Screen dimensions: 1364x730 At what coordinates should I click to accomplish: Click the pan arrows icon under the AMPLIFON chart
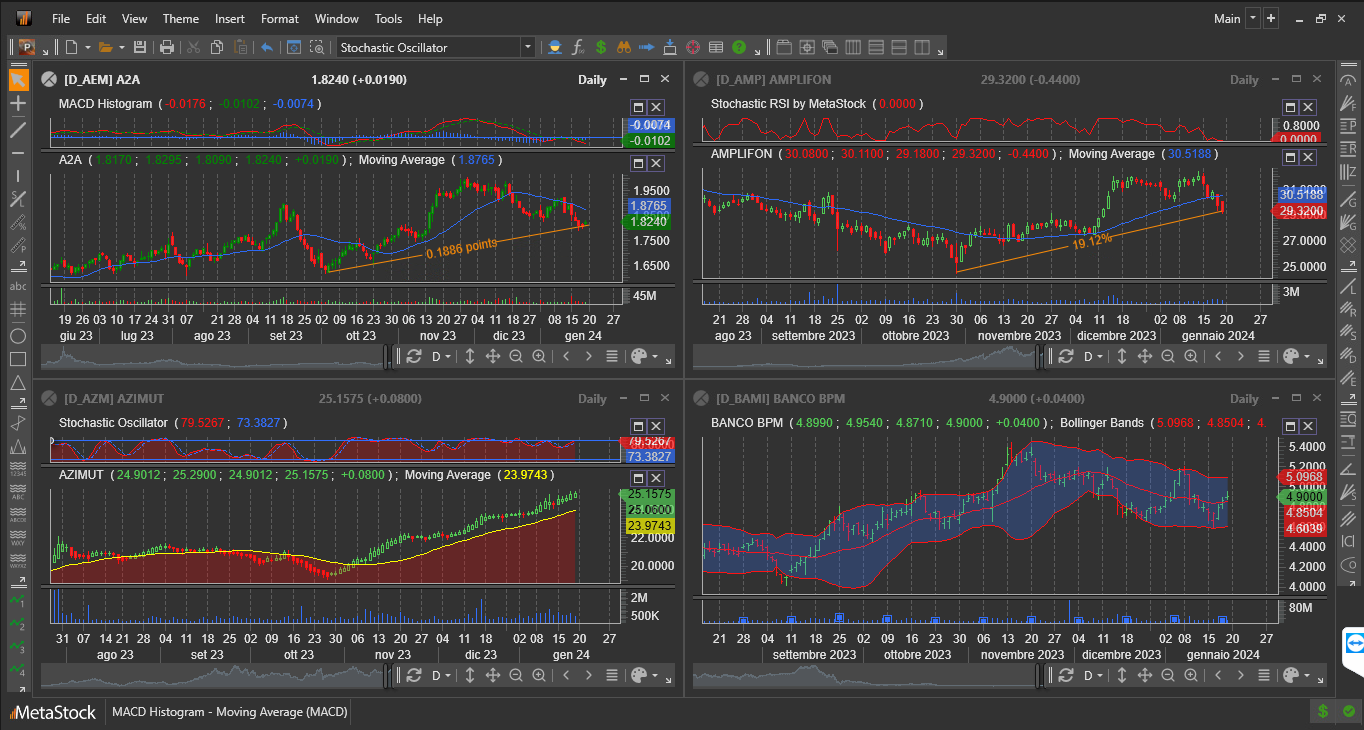(1144, 356)
